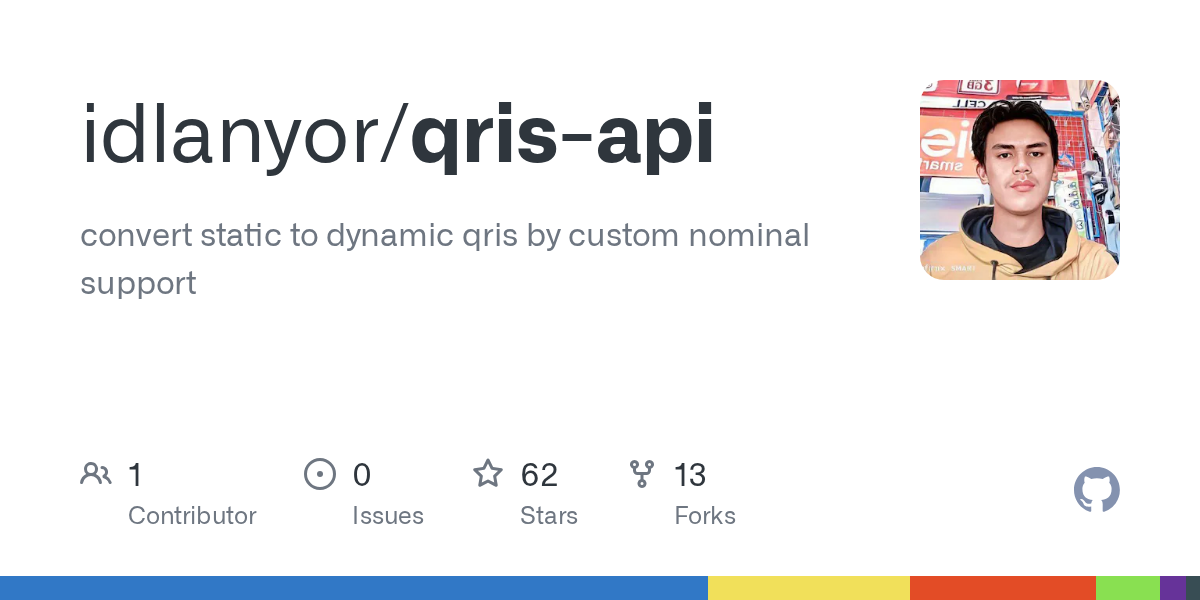Click the forks branch icon

(x=642, y=474)
